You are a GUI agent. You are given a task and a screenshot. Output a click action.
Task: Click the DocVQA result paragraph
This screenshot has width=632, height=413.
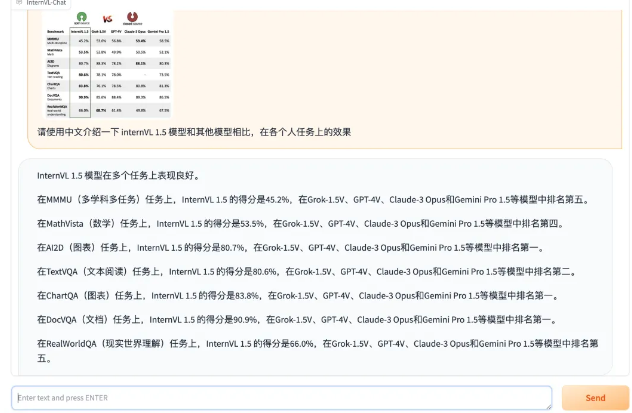click(x=296, y=319)
